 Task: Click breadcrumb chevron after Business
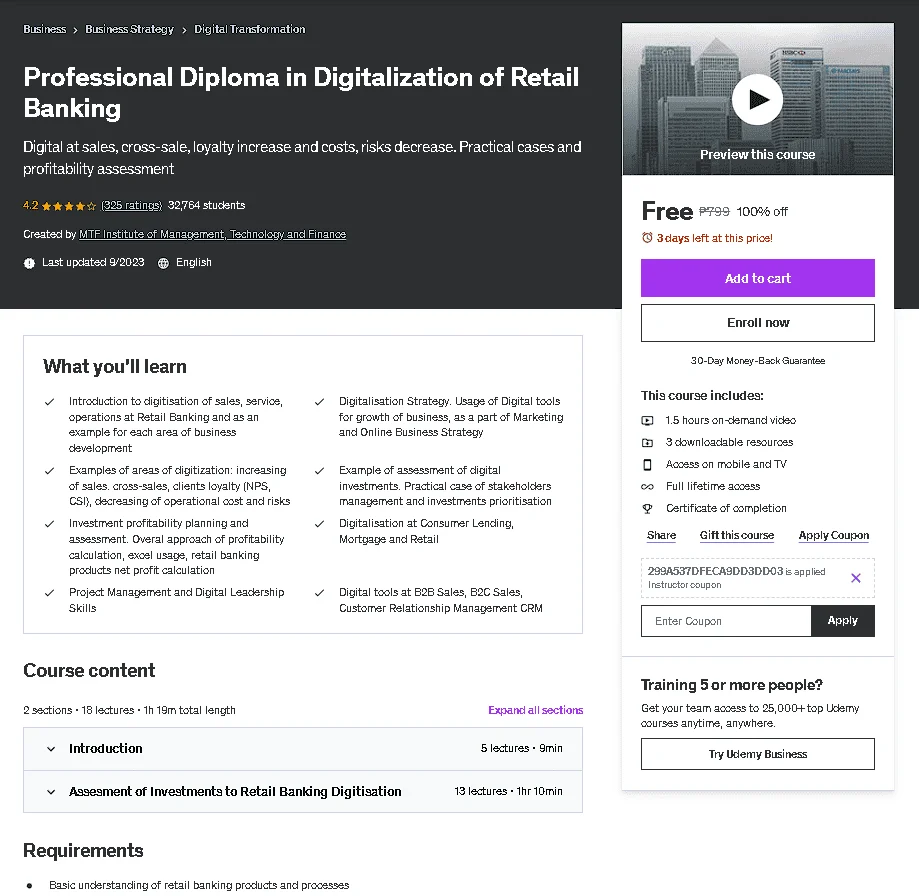pyautogui.click(x=76, y=30)
